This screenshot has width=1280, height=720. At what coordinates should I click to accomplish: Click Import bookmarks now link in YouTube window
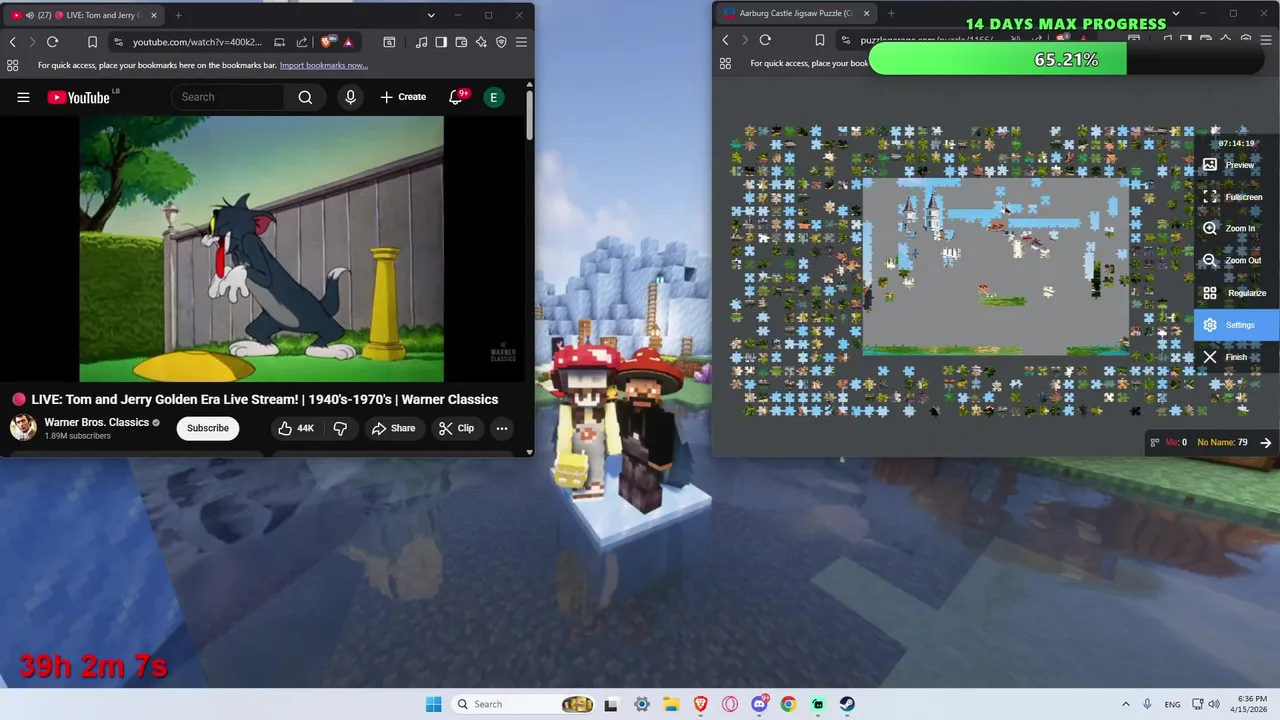[324, 65]
